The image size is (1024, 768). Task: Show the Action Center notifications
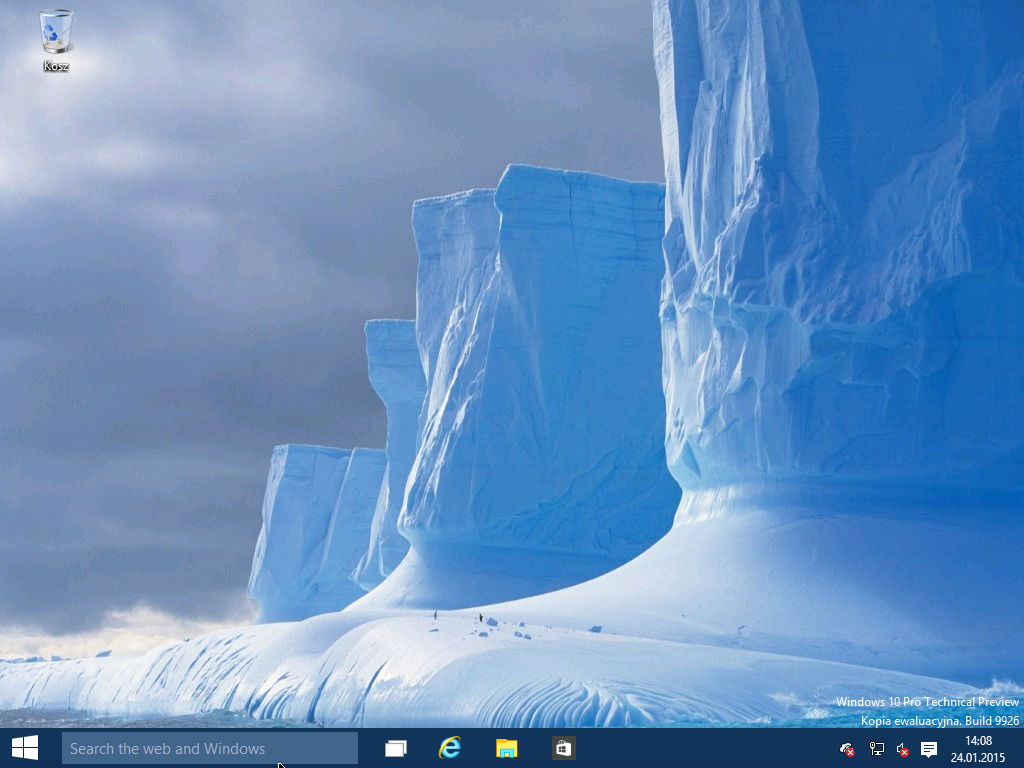pyautogui.click(x=929, y=749)
